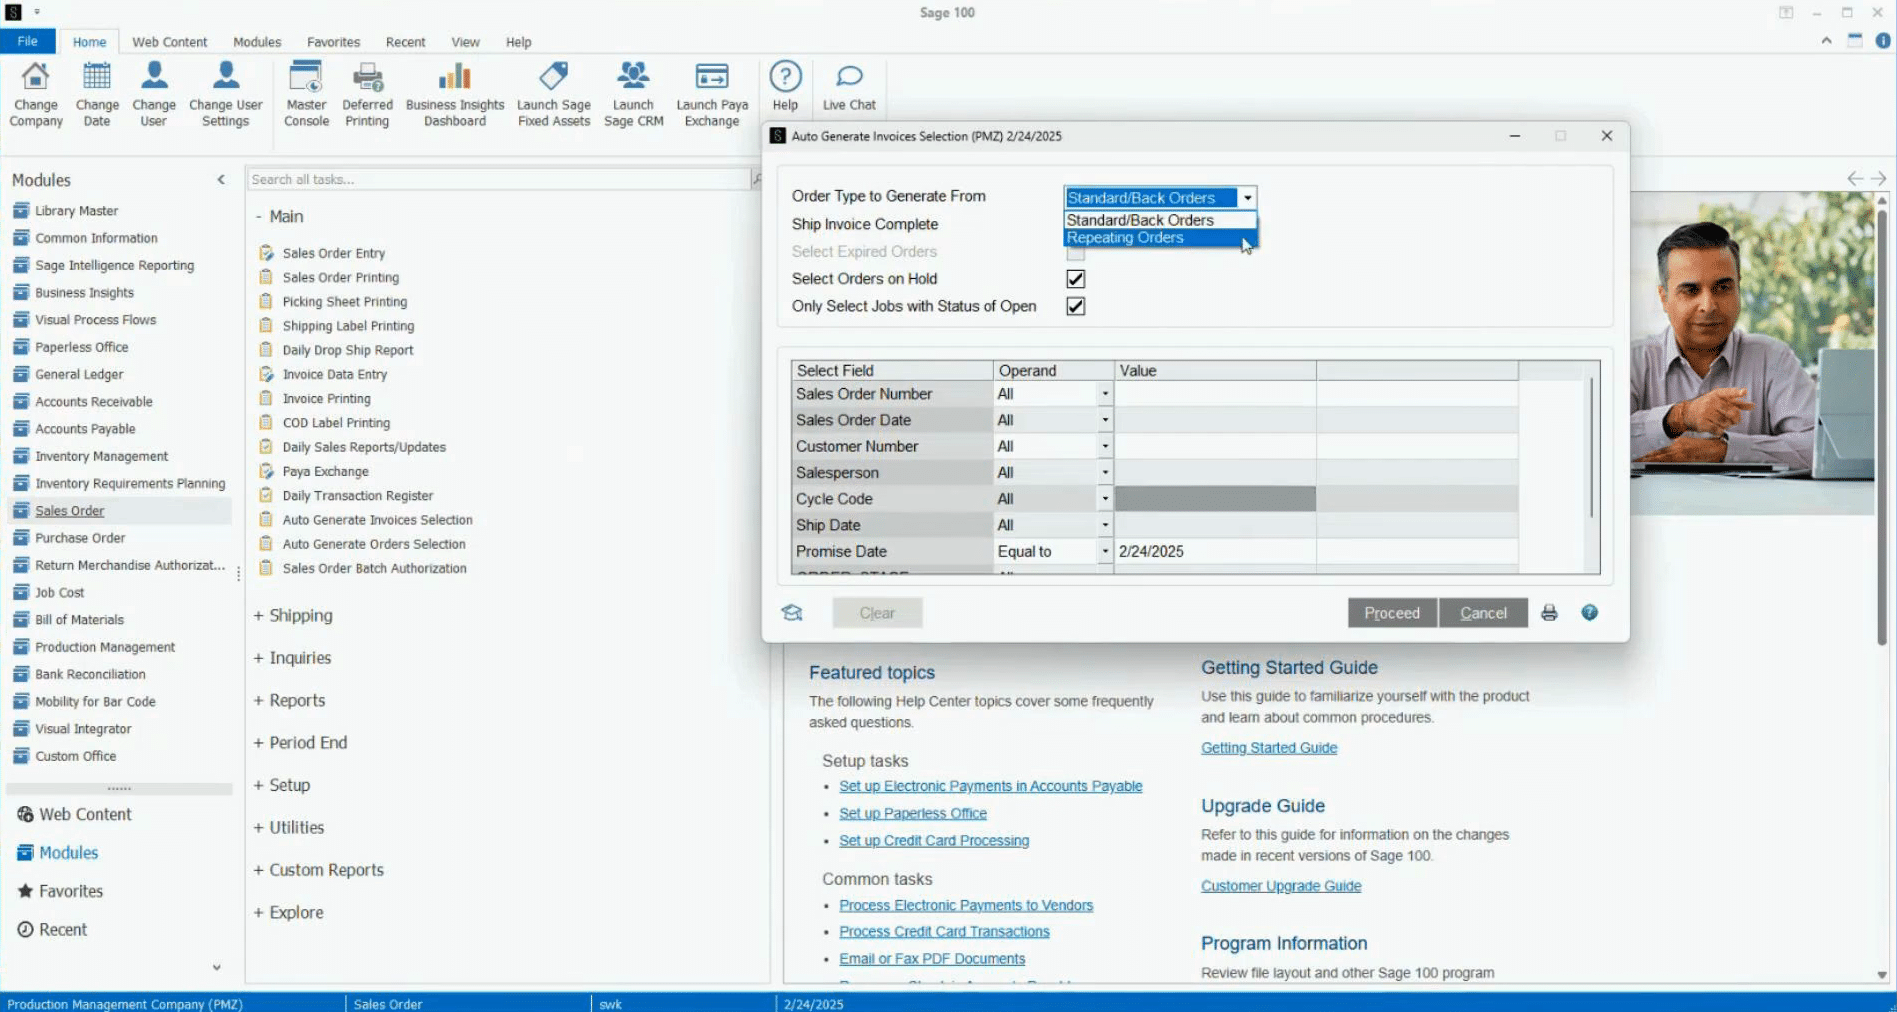This screenshot has height=1012, width=1897.
Task: Enable the Ship Invoice Complete checkbox
Action: [x=1075, y=224]
